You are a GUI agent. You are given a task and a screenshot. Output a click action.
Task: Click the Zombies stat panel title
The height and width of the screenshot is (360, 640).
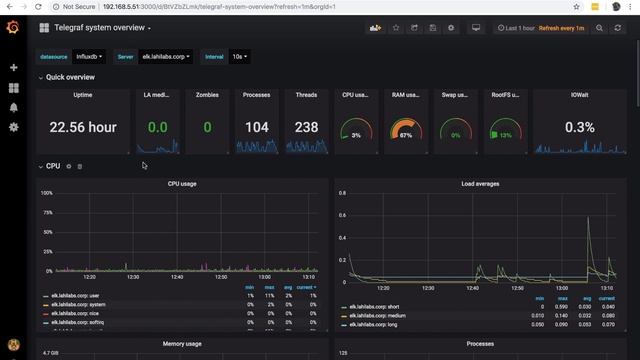(207, 95)
